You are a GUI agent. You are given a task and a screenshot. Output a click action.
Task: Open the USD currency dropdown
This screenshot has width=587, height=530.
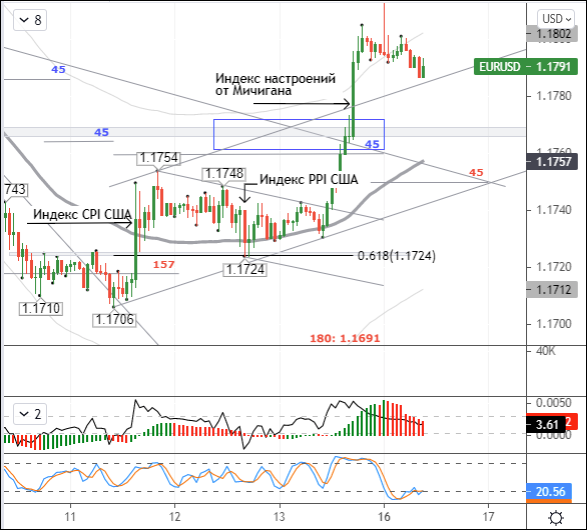pos(556,19)
